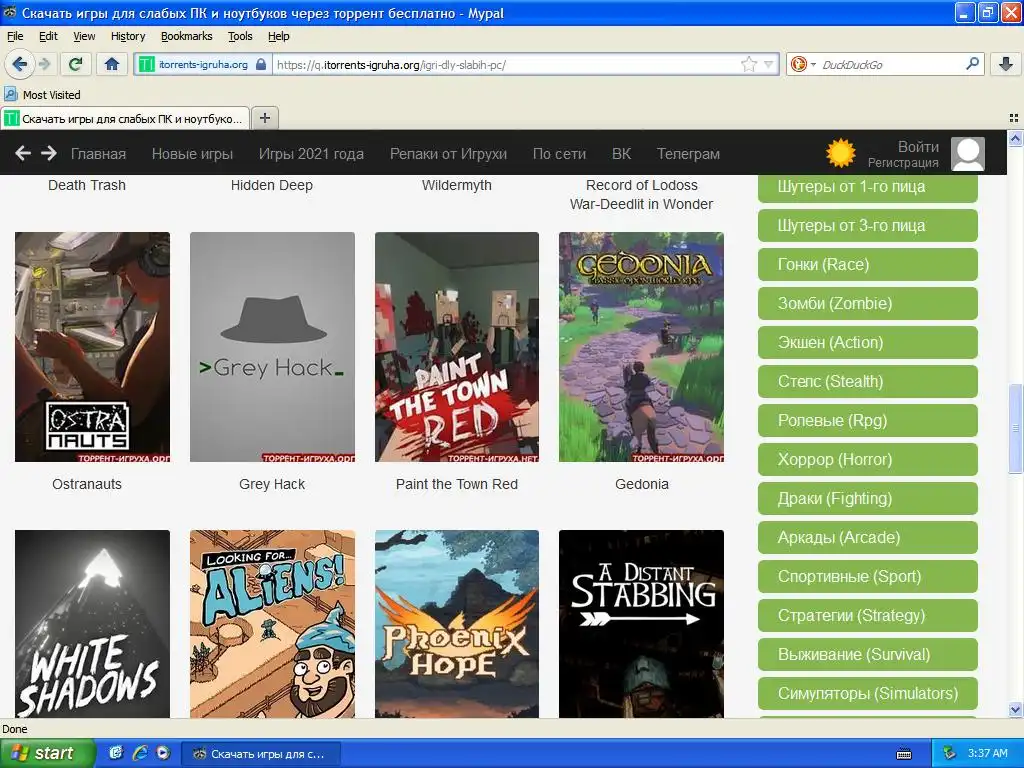Select the Скачать игры browser tab

(x=125, y=118)
